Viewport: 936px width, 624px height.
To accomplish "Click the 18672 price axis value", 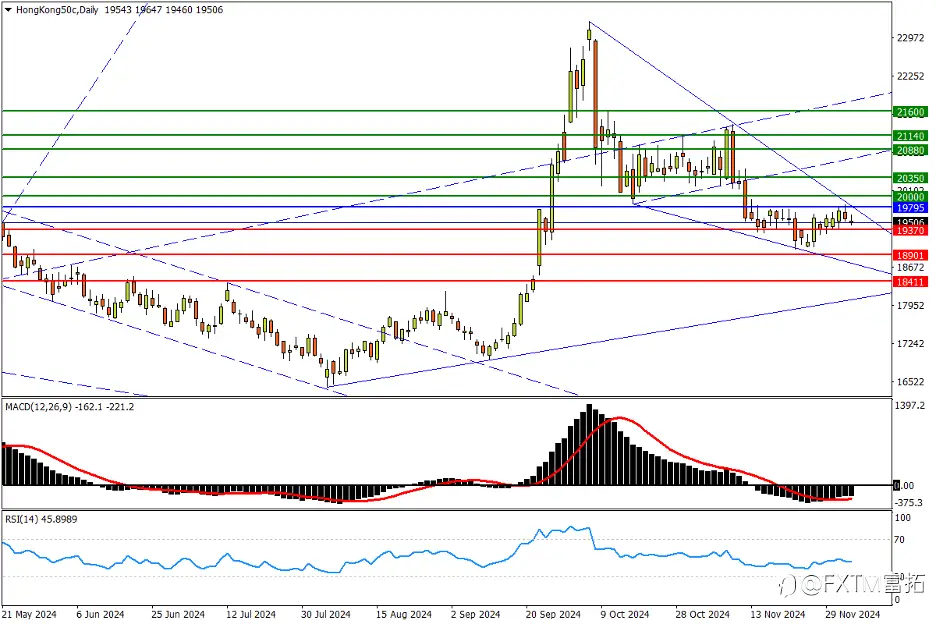I will [x=910, y=268].
